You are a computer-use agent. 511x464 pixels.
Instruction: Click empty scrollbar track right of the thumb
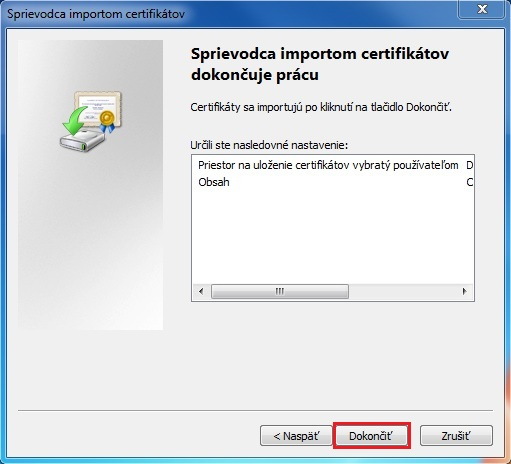point(403,291)
